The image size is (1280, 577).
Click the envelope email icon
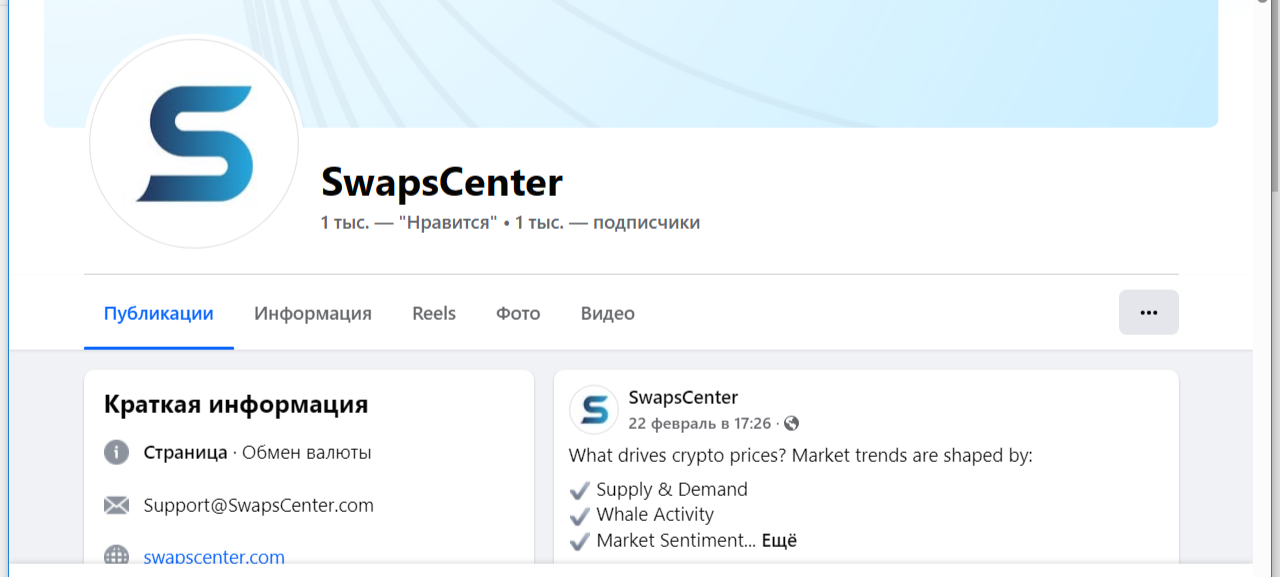(117, 506)
